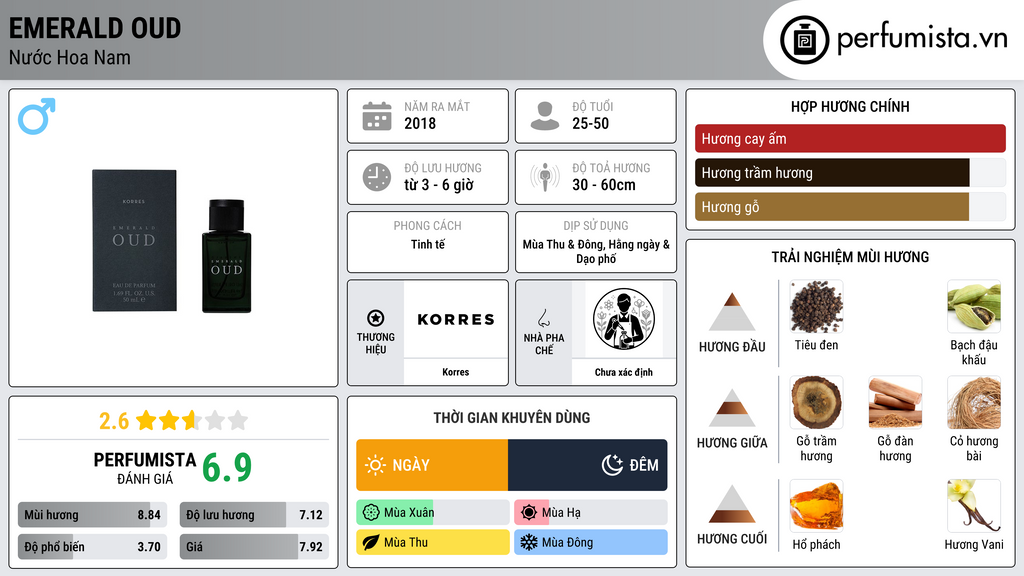Select the Đêm nighttime segment
The image size is (1024, 576).
(x=588, y=465)
